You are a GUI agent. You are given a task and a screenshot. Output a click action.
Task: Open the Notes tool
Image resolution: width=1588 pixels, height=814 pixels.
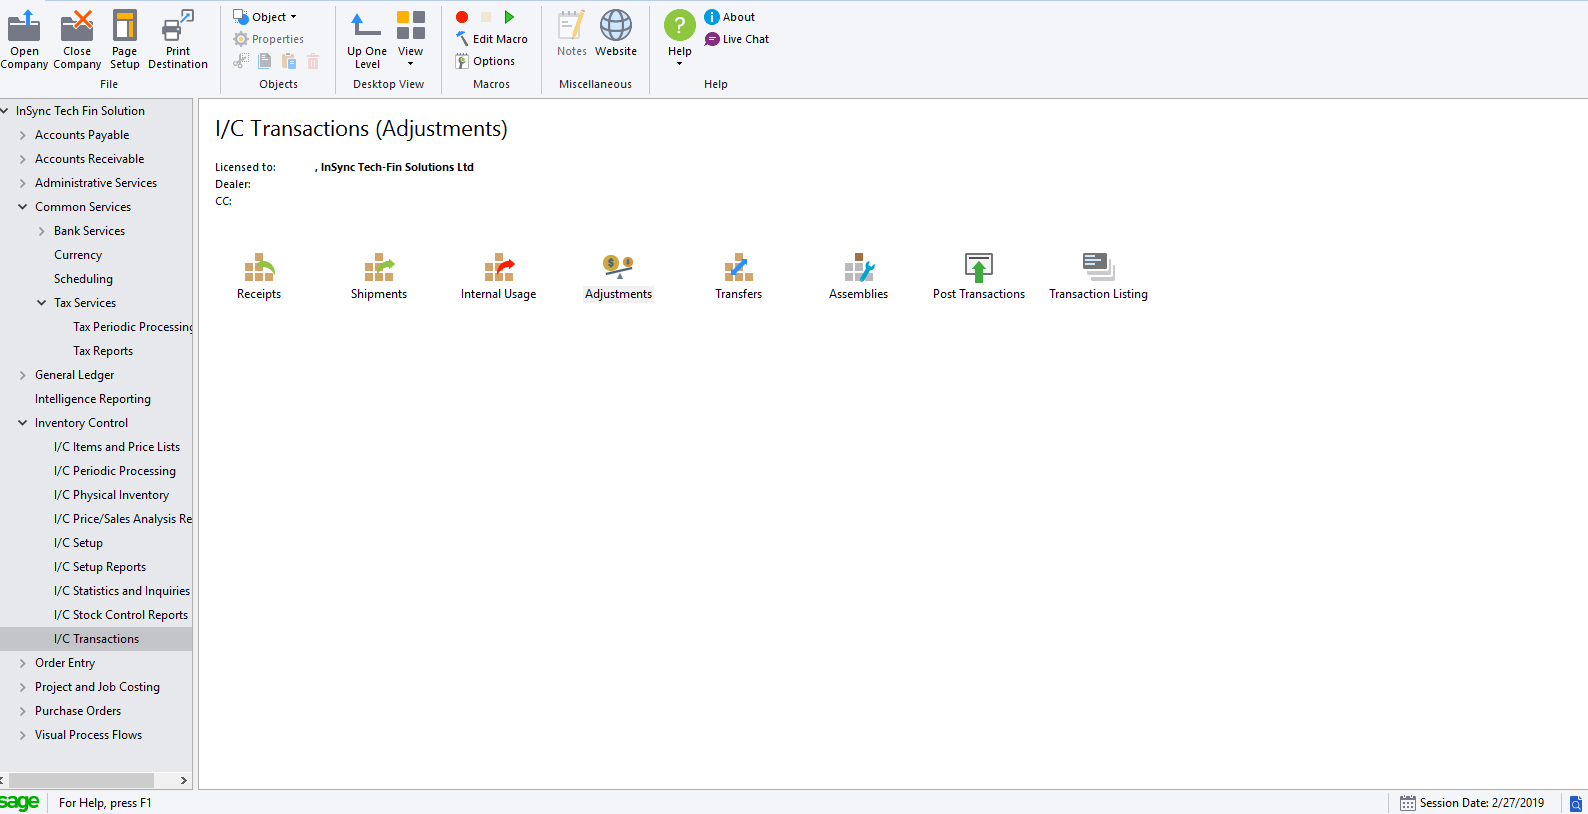572,34
